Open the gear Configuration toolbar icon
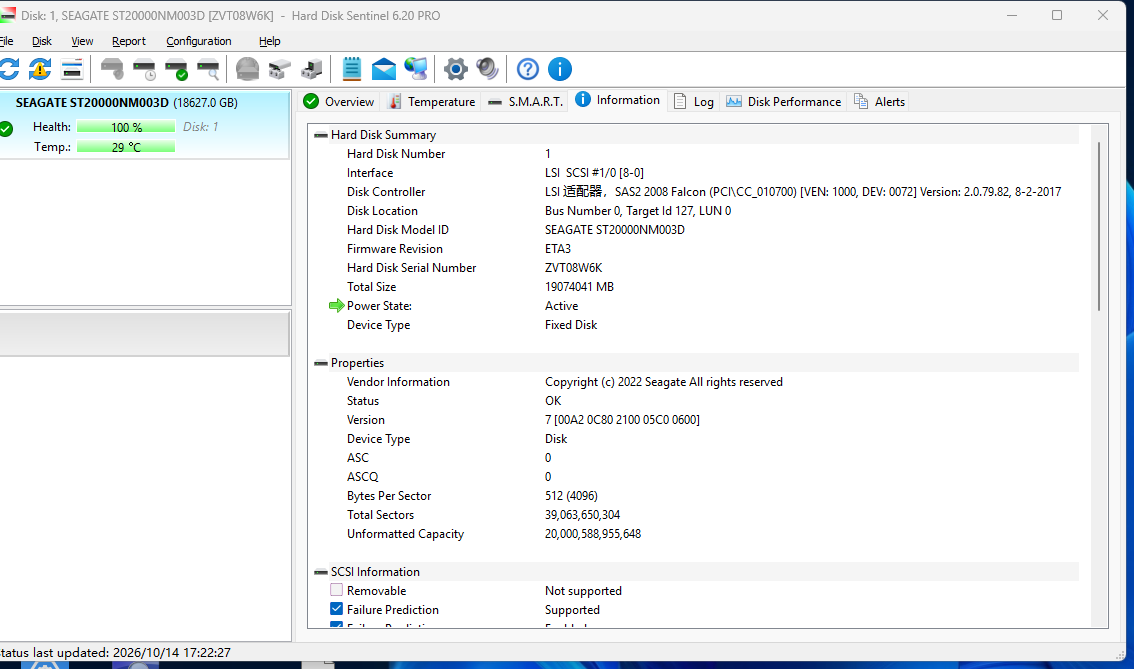The width and height of the screenshot is (1134, 669). point(456,69)
